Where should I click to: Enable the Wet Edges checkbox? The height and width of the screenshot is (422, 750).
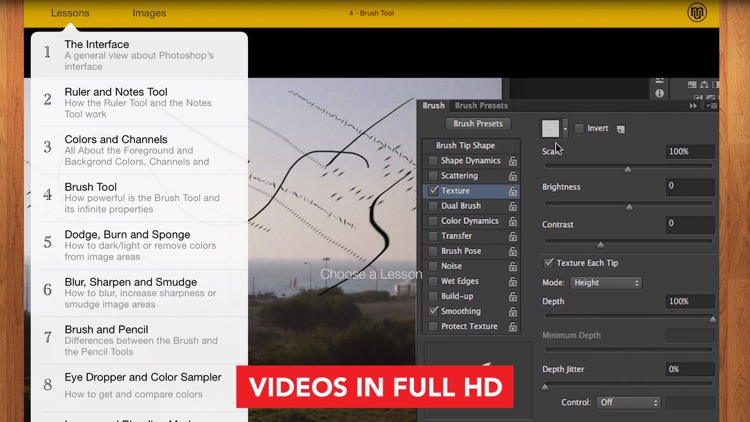point(433,281)
